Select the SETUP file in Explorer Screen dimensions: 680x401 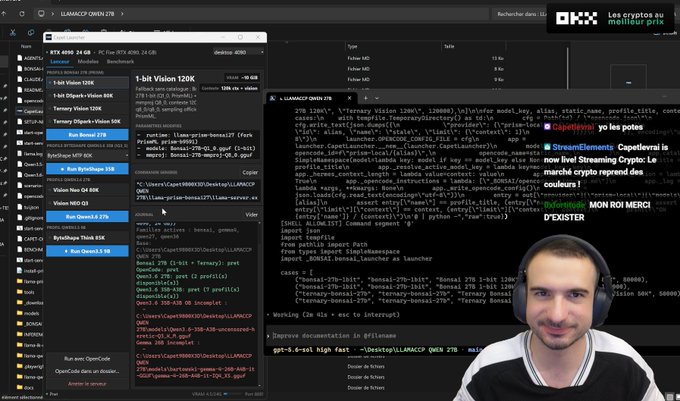pyautogui.click(x=30, y=122)
